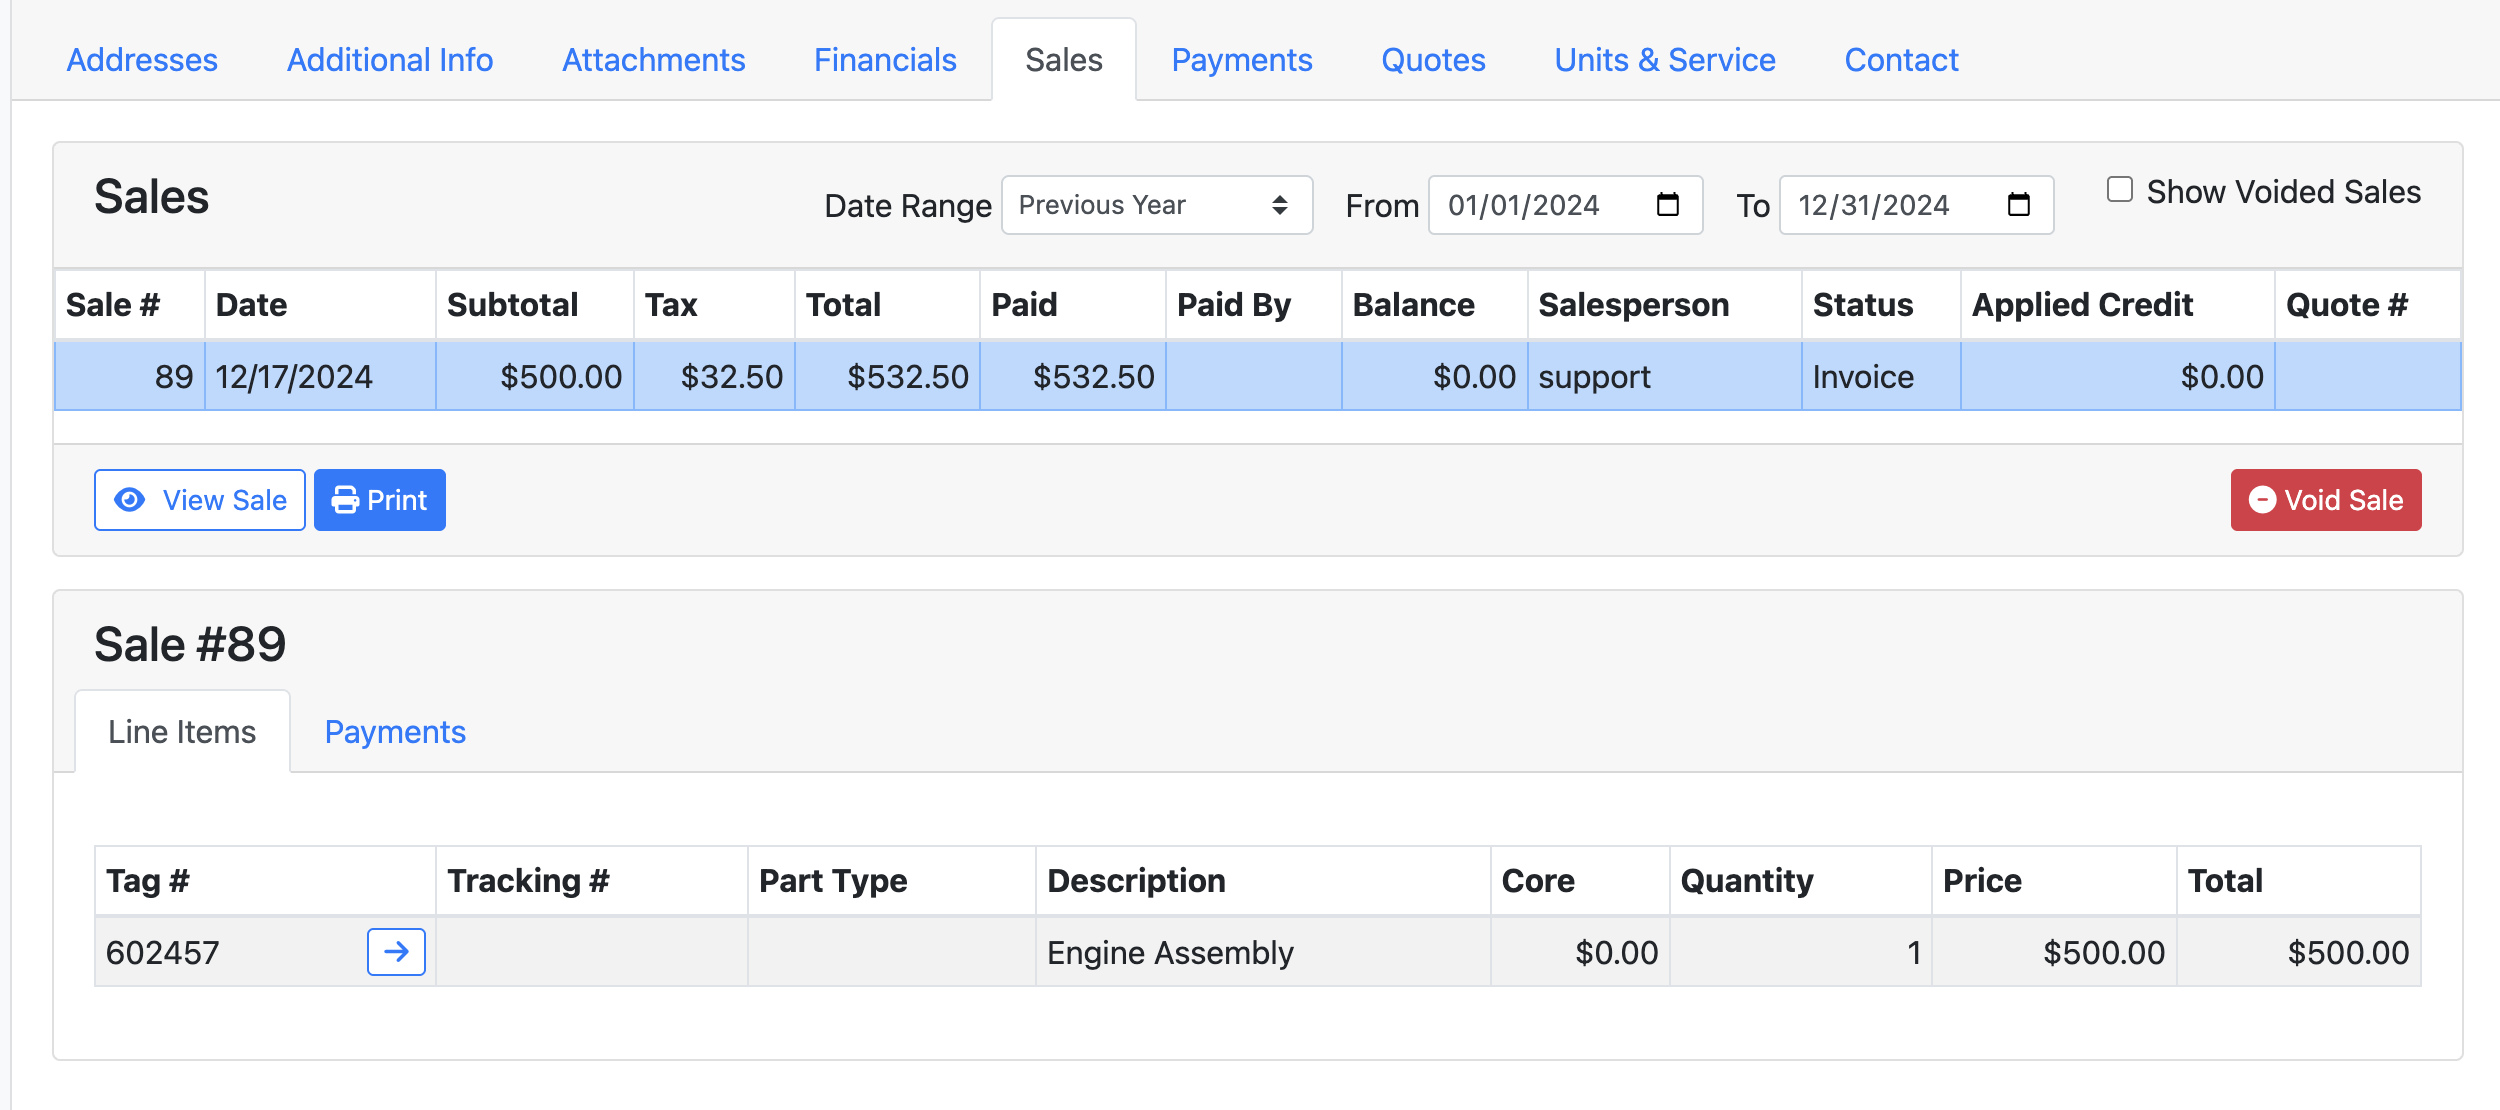Void sale number 89
The height and width of the screenshot is (1110, 2500).
2325,500
